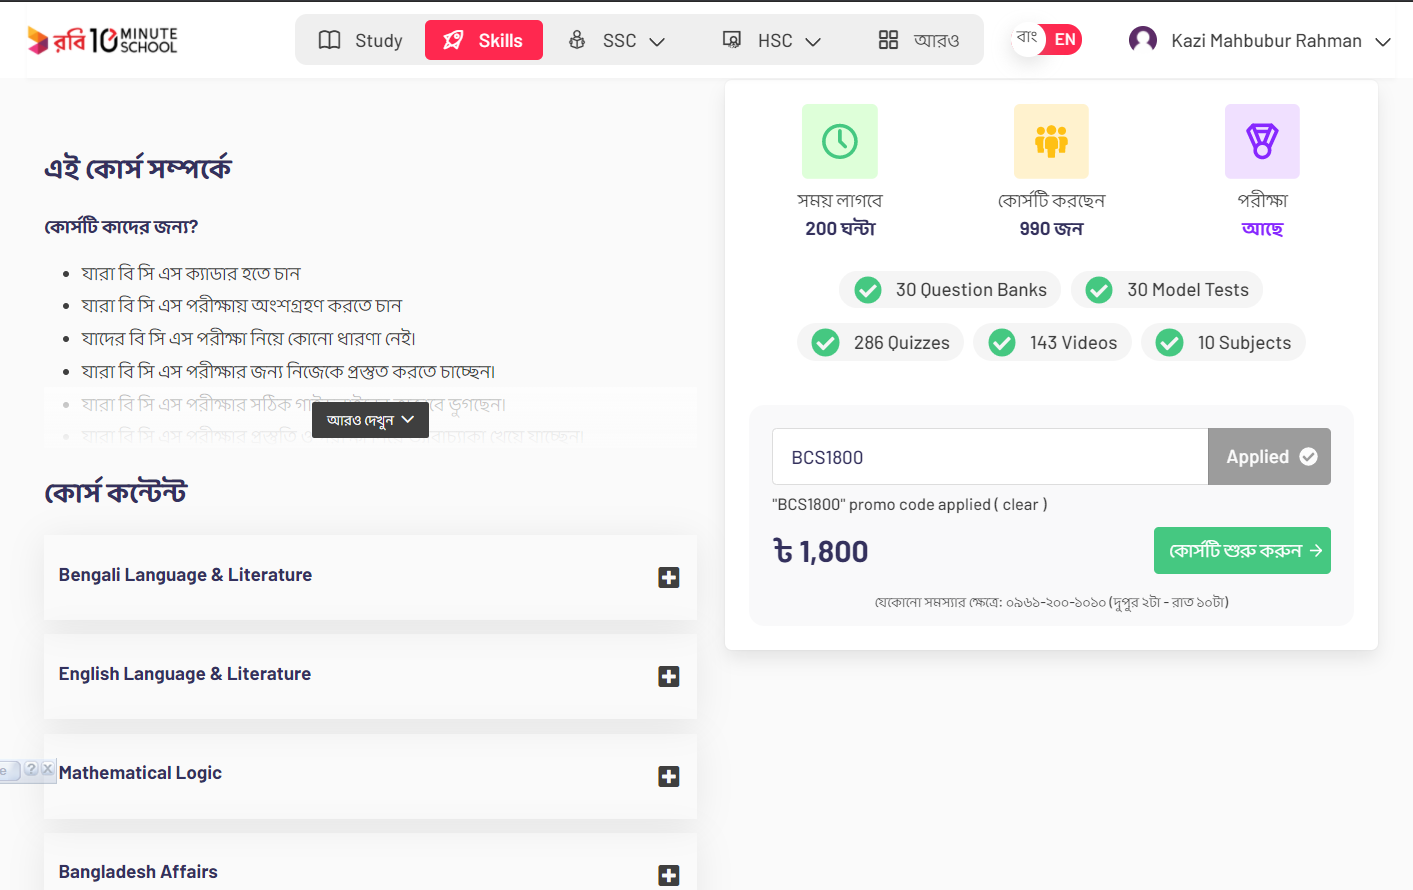Expand Bengali Language & Literature section
This screenshot has height=890, width=1413.
pyautogui.click(x=669, y=577)
